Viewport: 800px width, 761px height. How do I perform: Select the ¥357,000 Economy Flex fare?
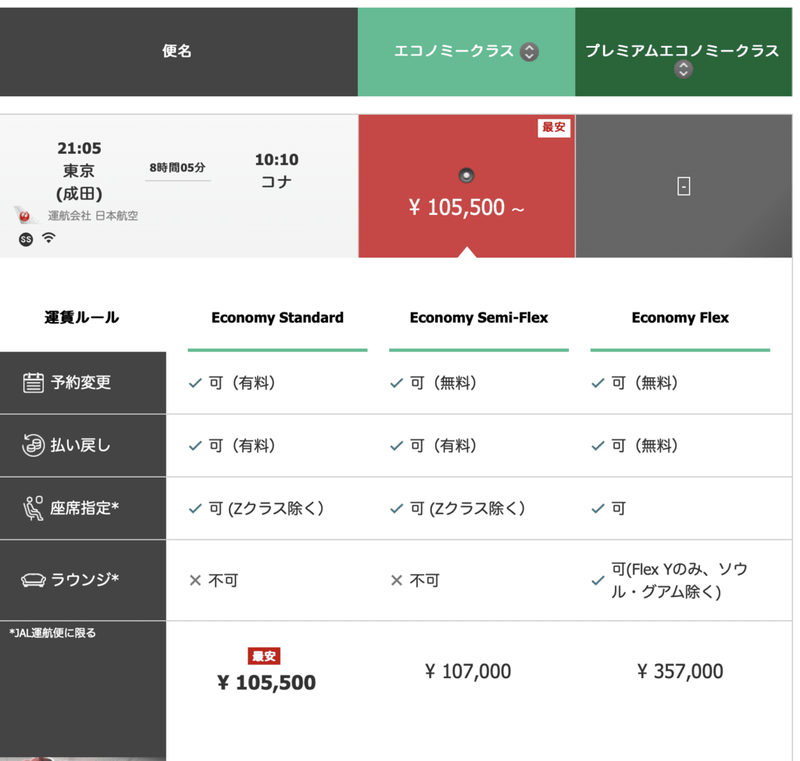pos(679,671)
